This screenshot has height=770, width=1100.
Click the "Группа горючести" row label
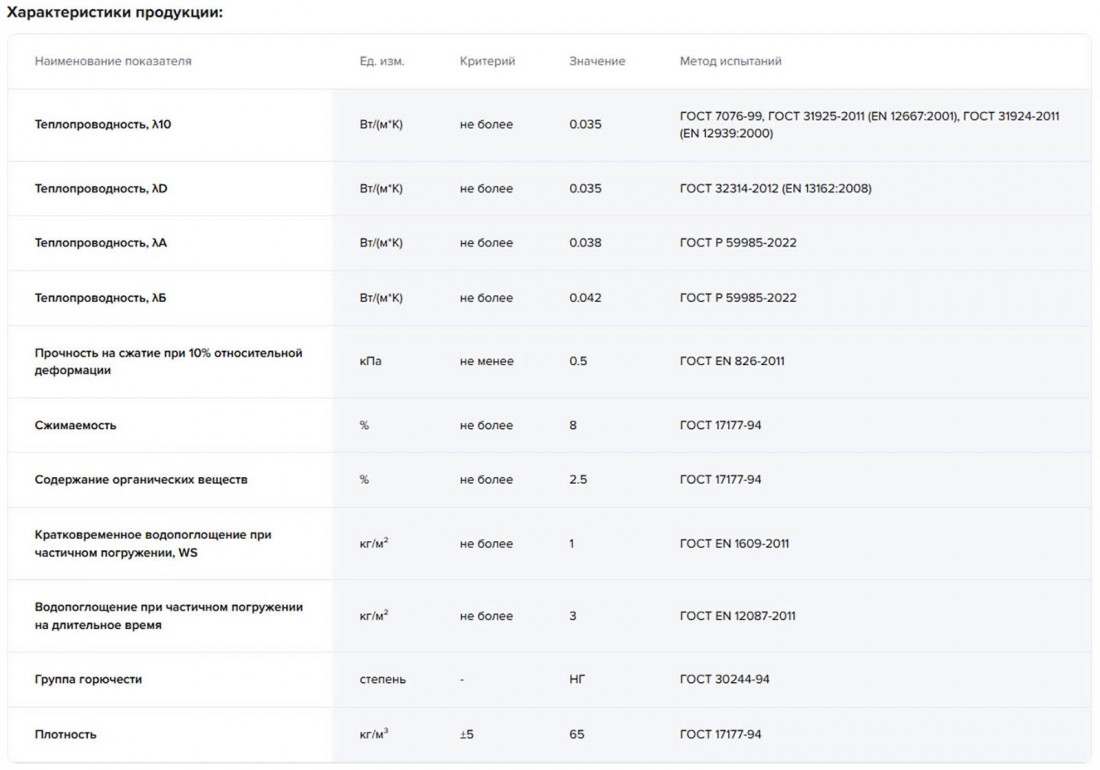[x=89, y=680]
